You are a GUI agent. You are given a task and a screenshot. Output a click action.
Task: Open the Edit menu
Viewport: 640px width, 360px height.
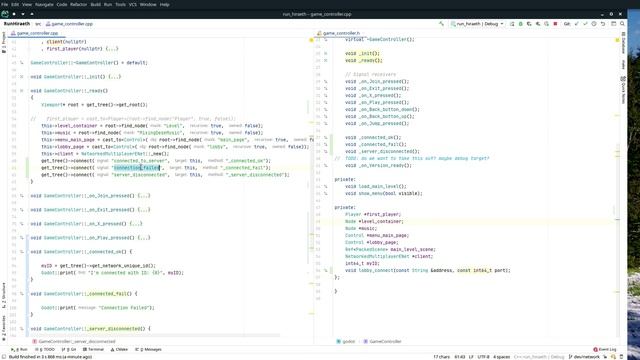(x=15, y=4)
